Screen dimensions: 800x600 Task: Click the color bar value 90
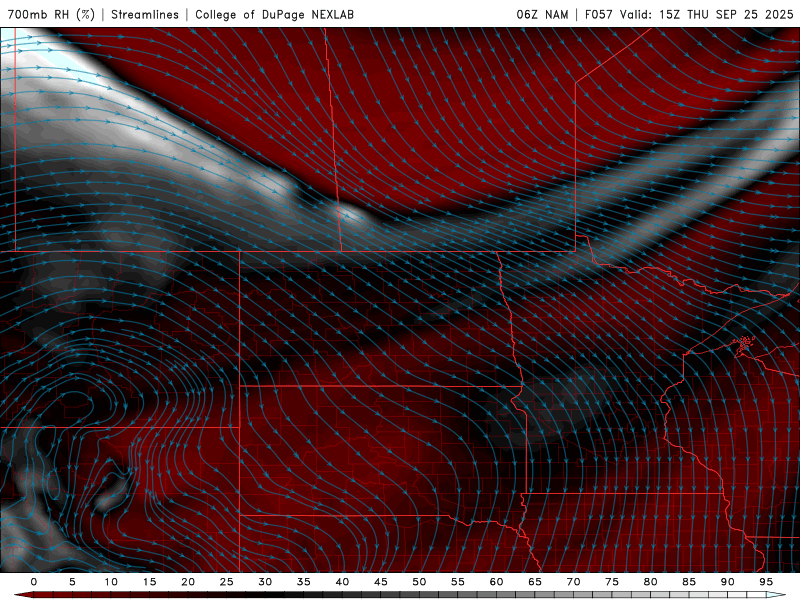pos(728,582)
